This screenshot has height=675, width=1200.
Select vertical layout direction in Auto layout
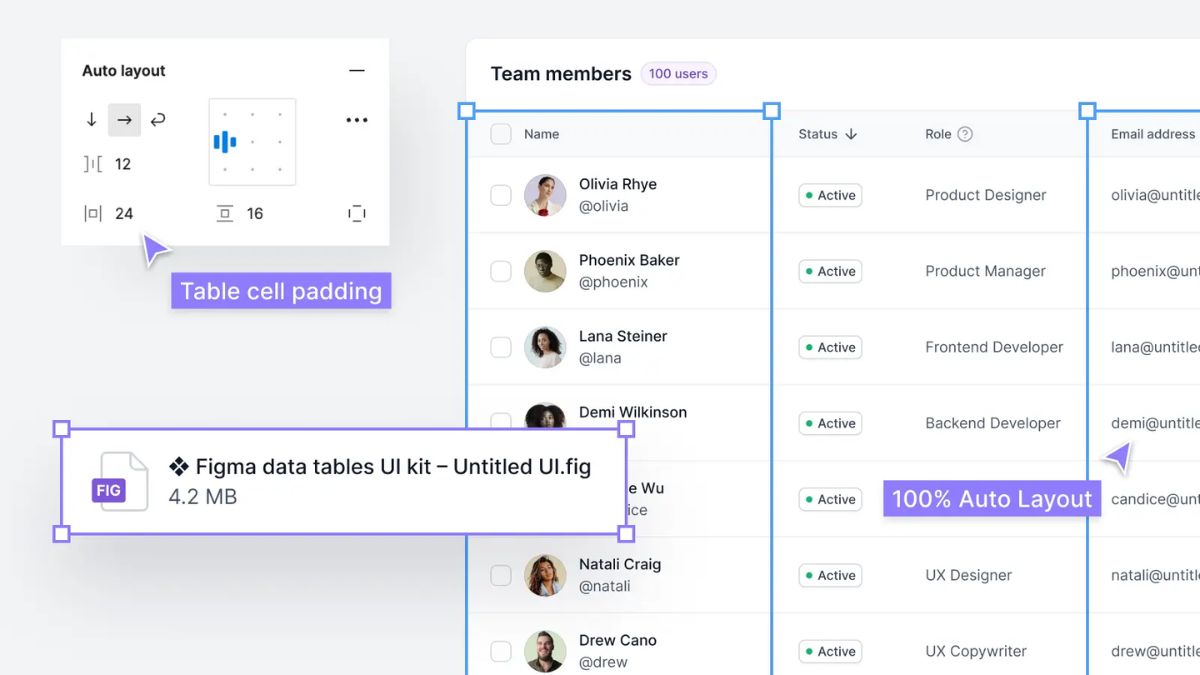pos(90,119)
